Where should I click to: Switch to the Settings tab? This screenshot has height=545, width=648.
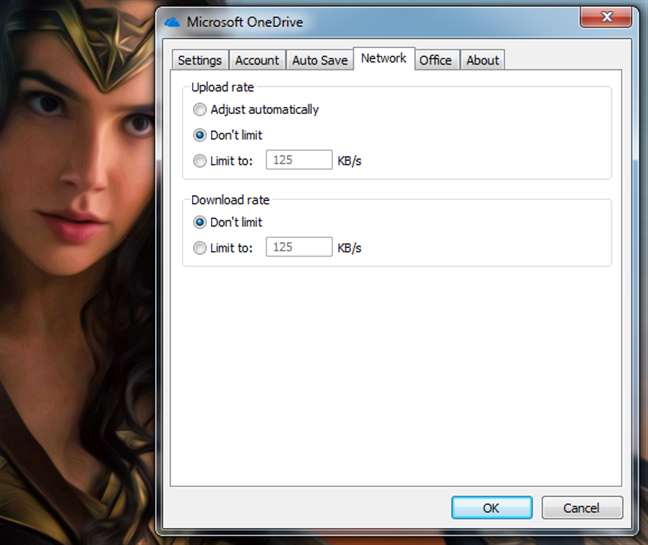pos(200,60)
